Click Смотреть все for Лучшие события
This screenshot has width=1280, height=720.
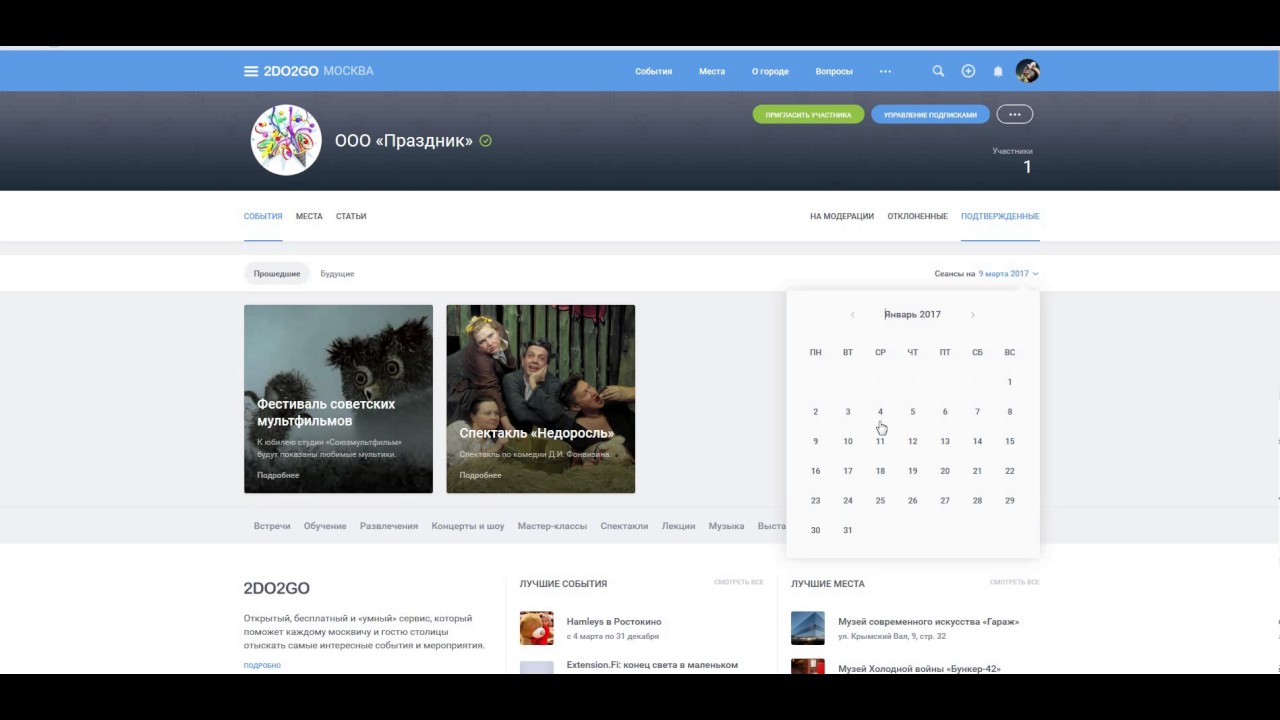tap(738, 582)
